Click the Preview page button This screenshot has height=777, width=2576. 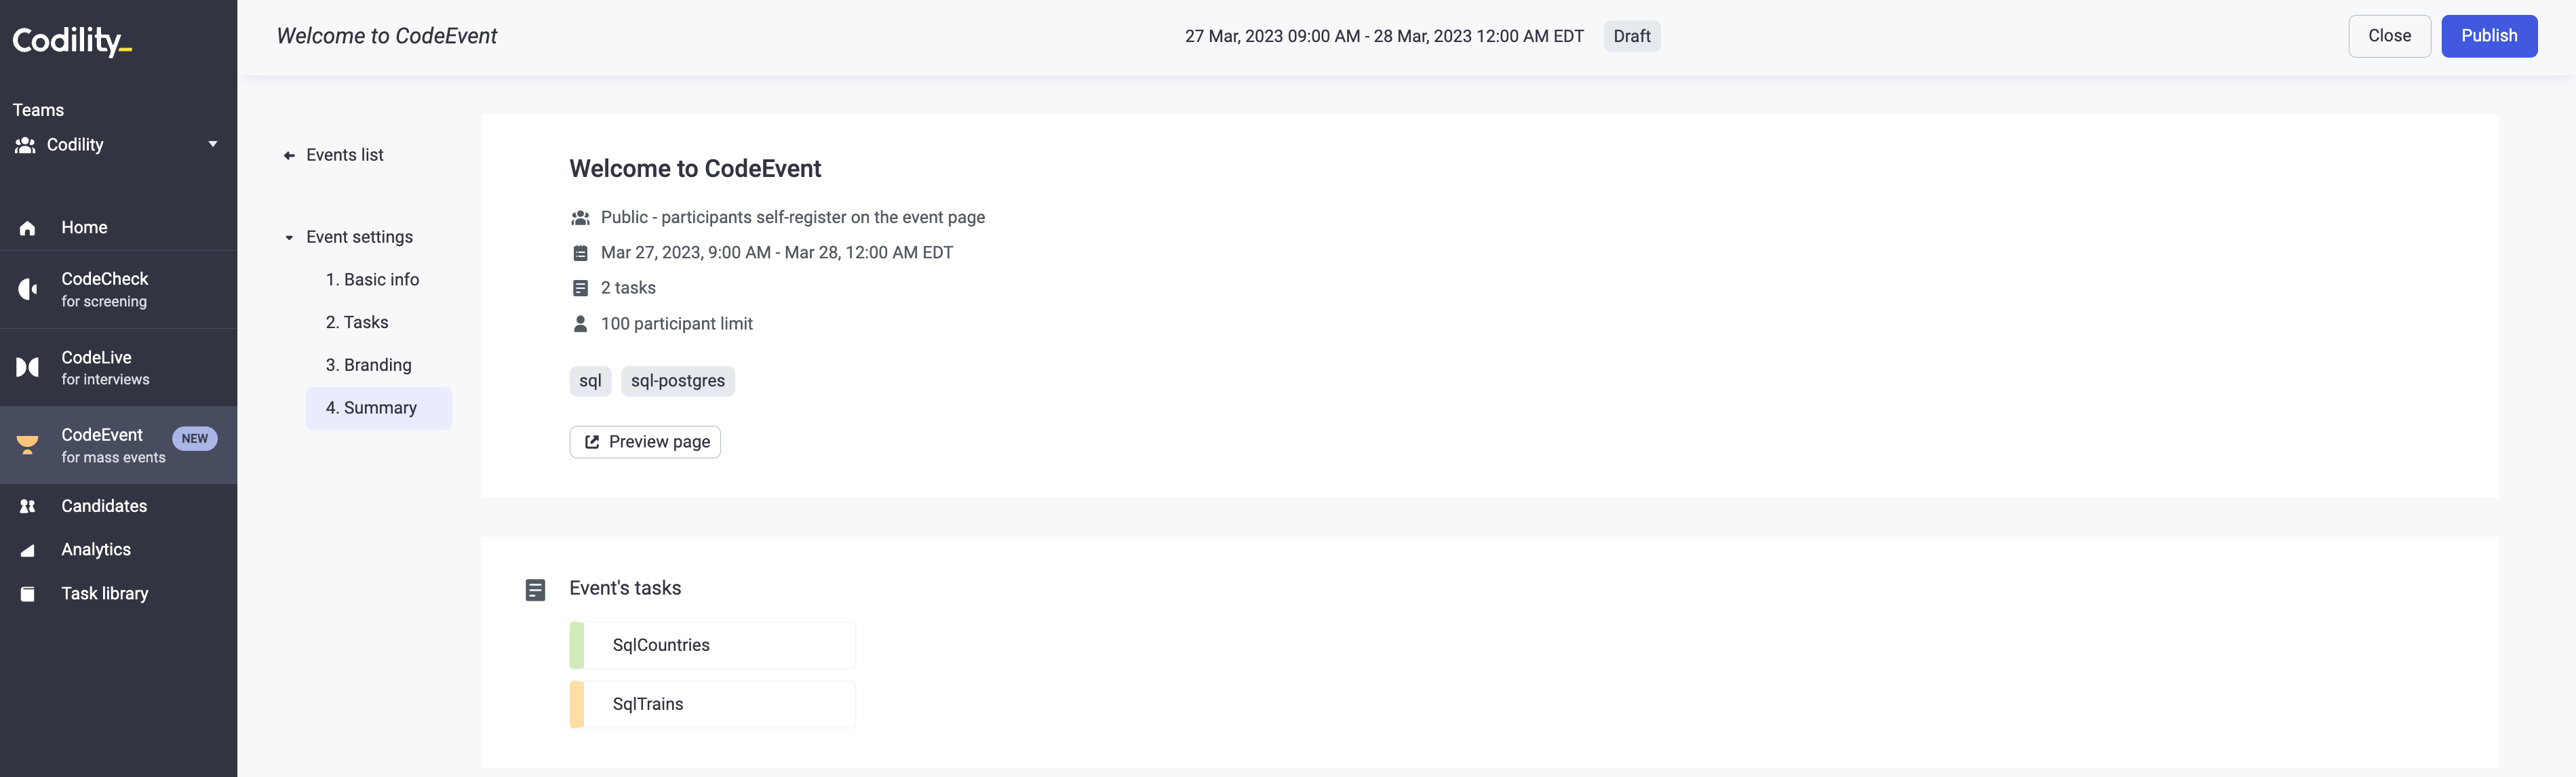coord(645,442)
